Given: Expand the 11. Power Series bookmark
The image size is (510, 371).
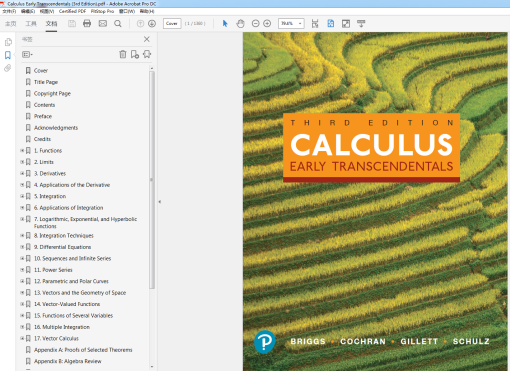Looking at the screenshot, I should pos(22,270).
